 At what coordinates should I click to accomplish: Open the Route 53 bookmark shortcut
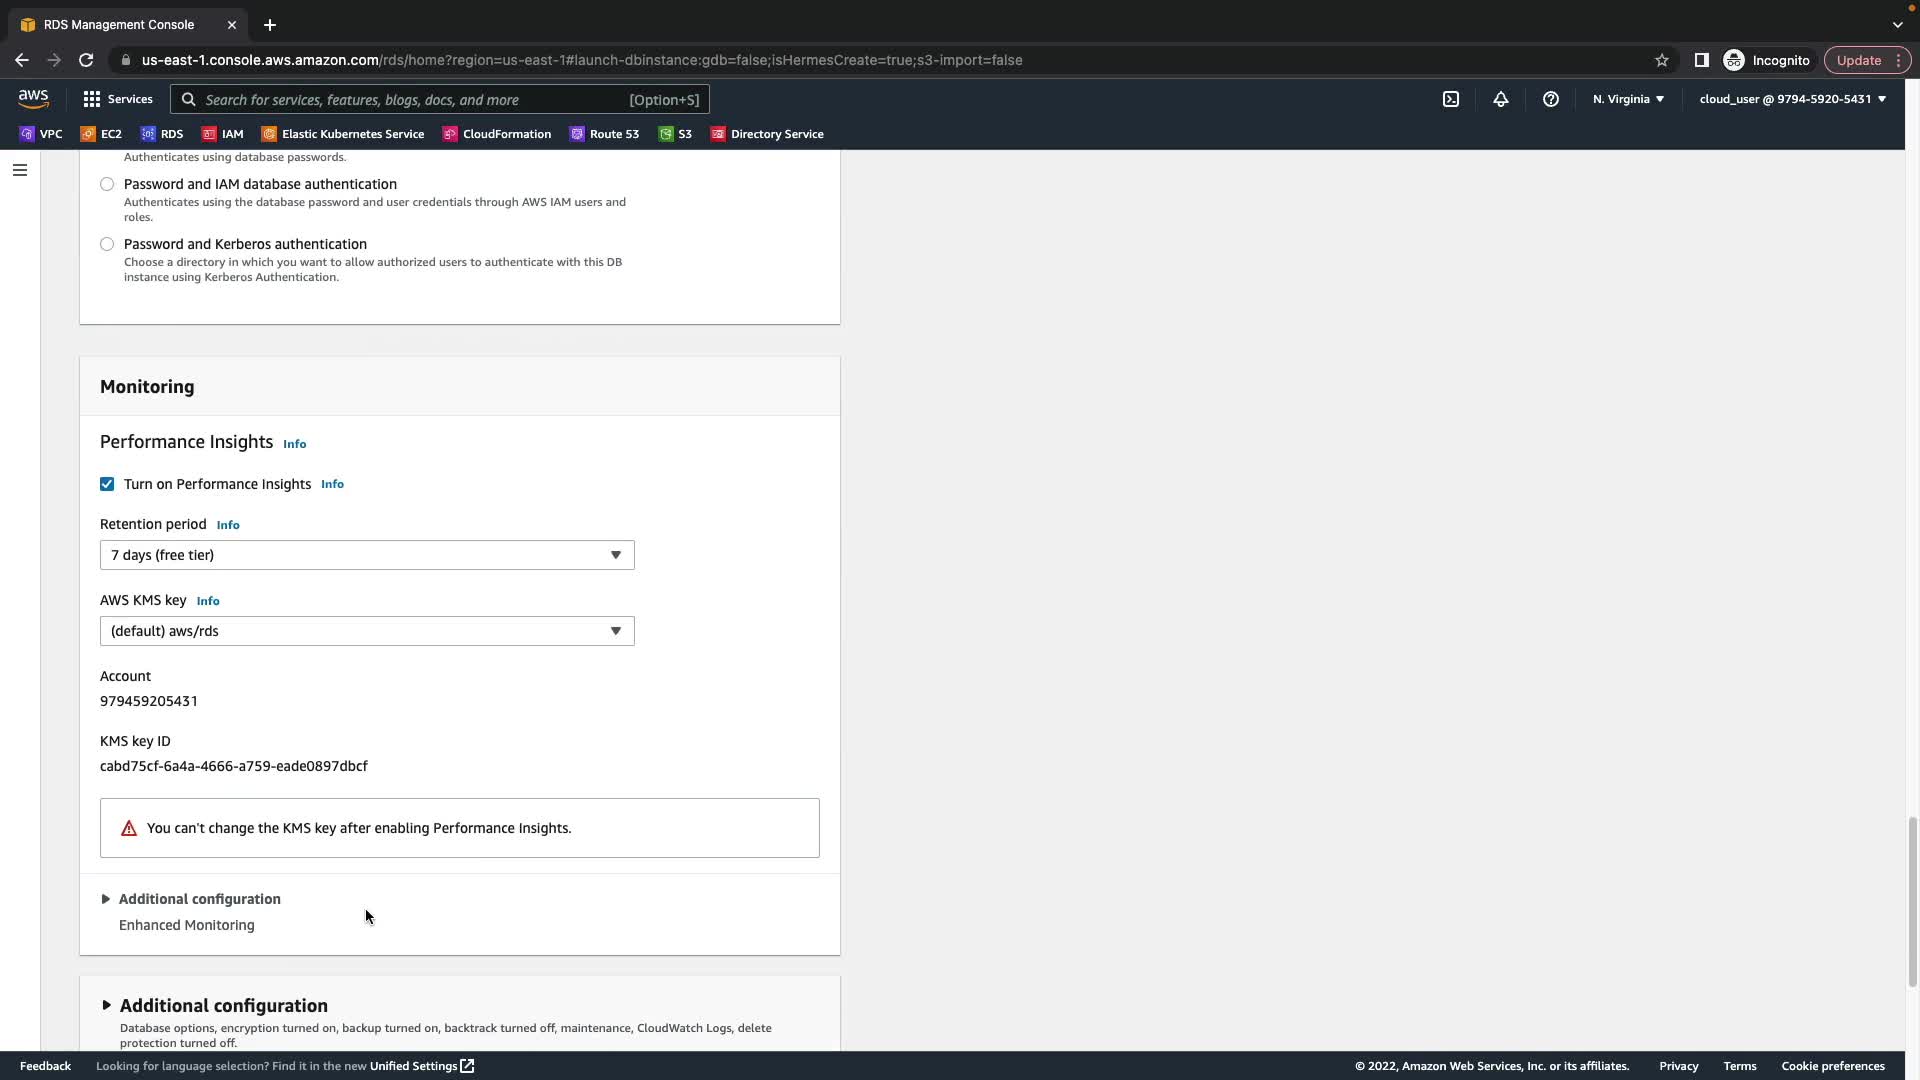click(604, 134)
